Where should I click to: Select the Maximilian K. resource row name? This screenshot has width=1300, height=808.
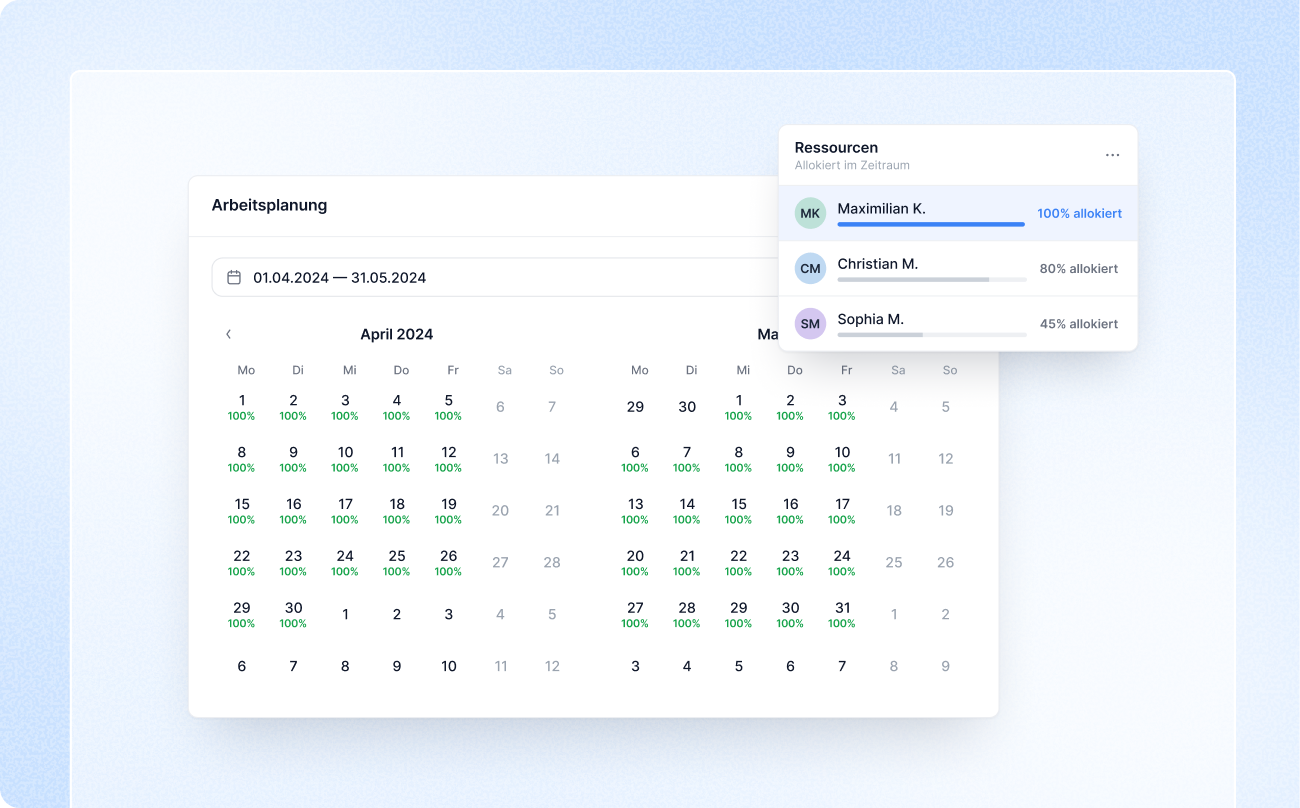point(881,208)
